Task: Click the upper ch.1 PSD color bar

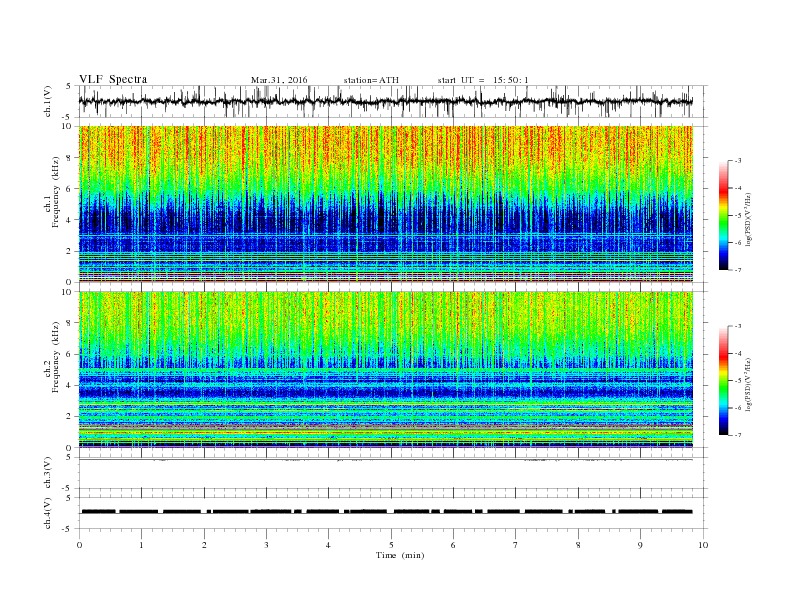Action: tap(723, 215)
